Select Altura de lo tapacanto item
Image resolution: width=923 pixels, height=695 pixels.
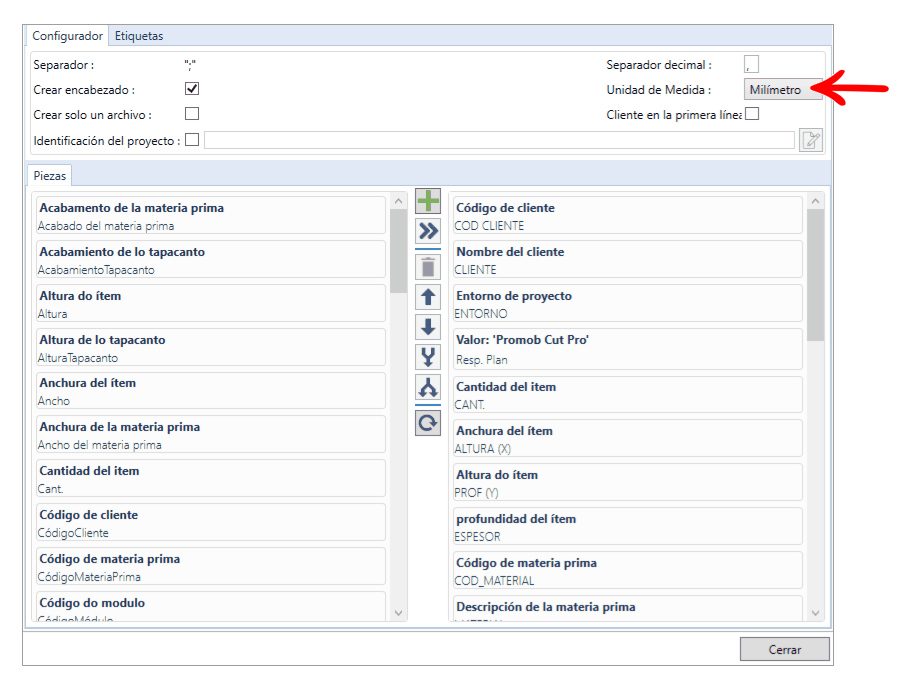(x=211, y=348)
